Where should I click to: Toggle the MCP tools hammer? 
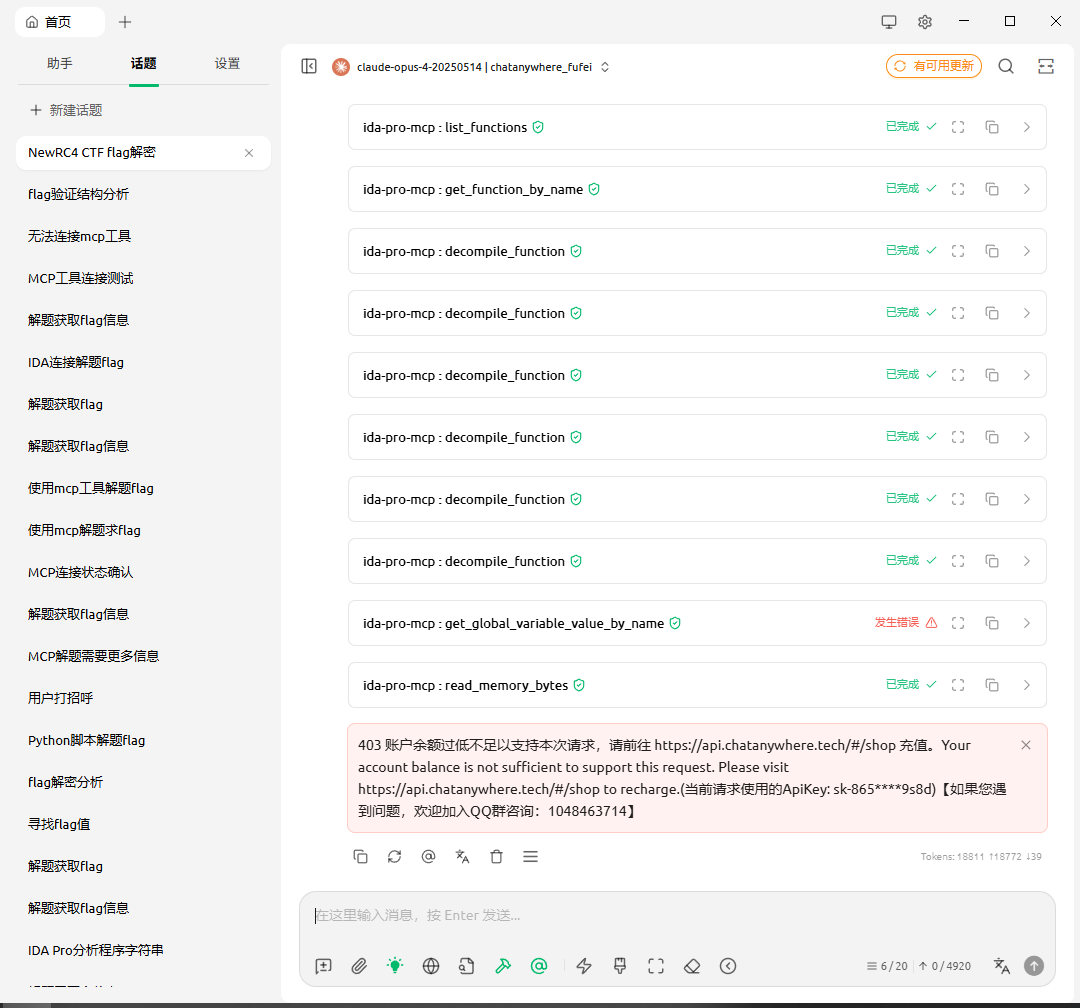[x=503, y=966]
